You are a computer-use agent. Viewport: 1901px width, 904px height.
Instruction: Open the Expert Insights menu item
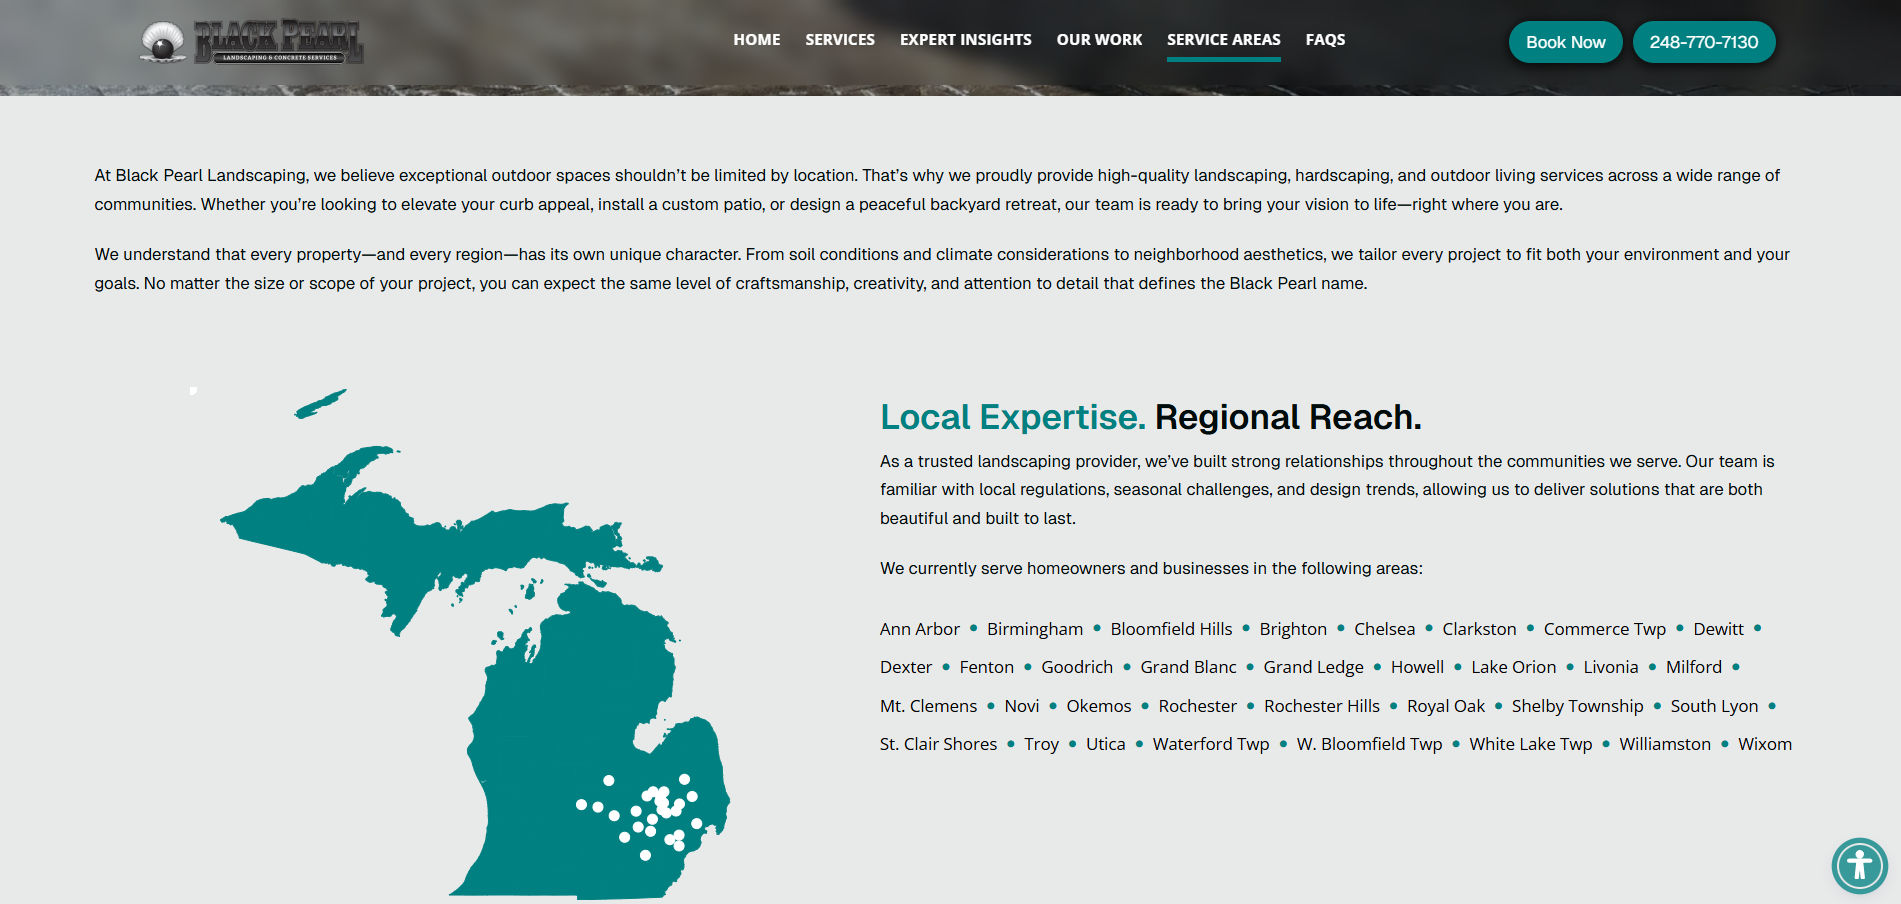(966, 40)
